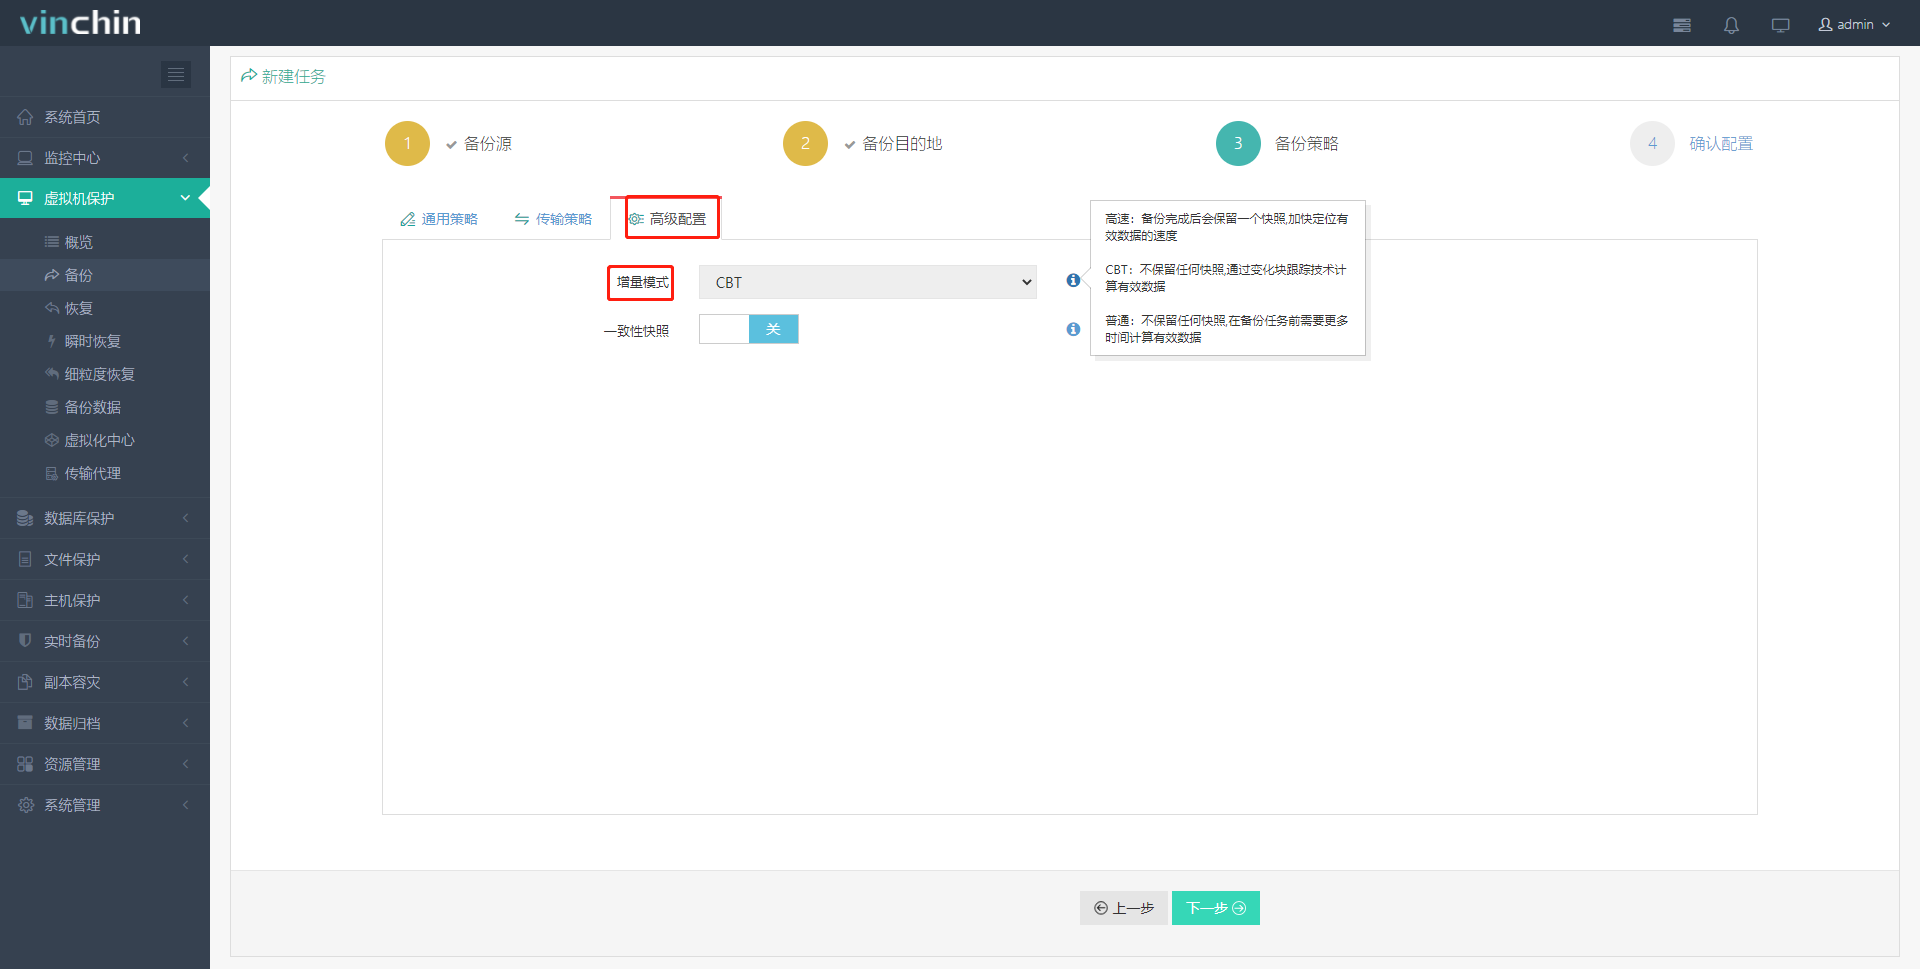This screenshot has width=1920, height=969.
Task: Click the monitor screen icon in header
Action: point(1780,25)
